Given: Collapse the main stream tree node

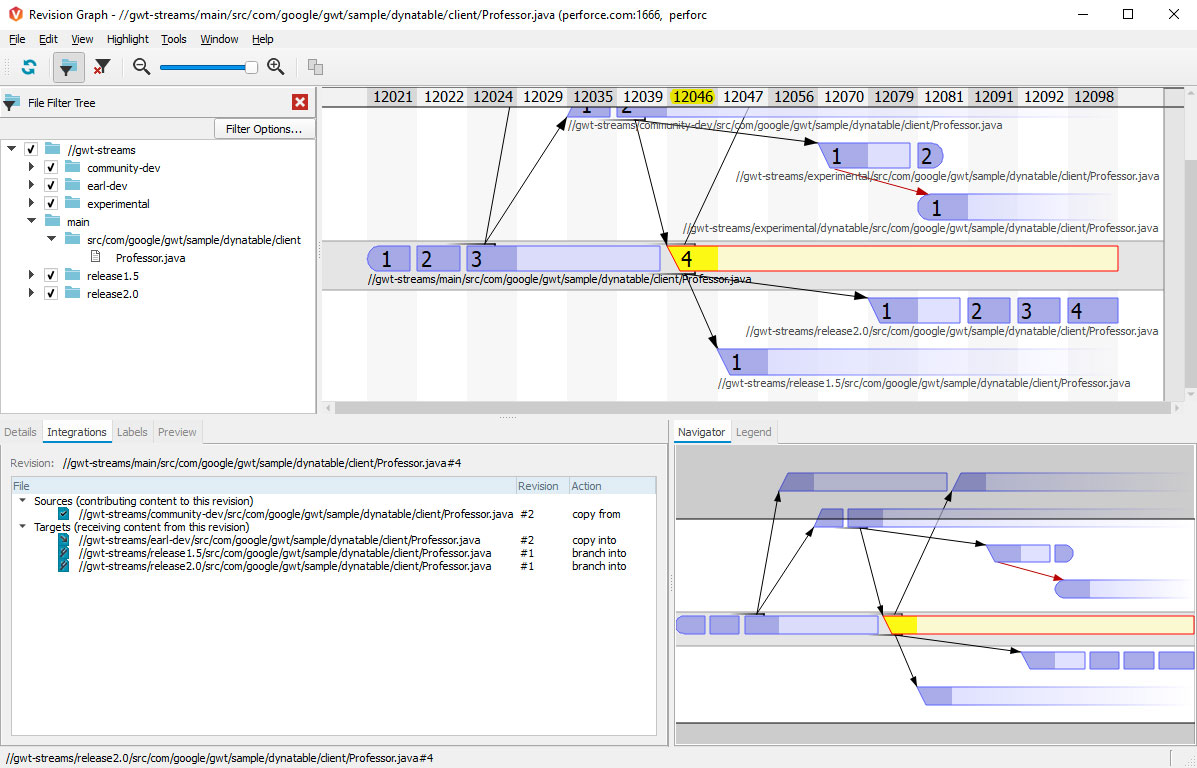Looking at the screenshot, I should 31,221.
